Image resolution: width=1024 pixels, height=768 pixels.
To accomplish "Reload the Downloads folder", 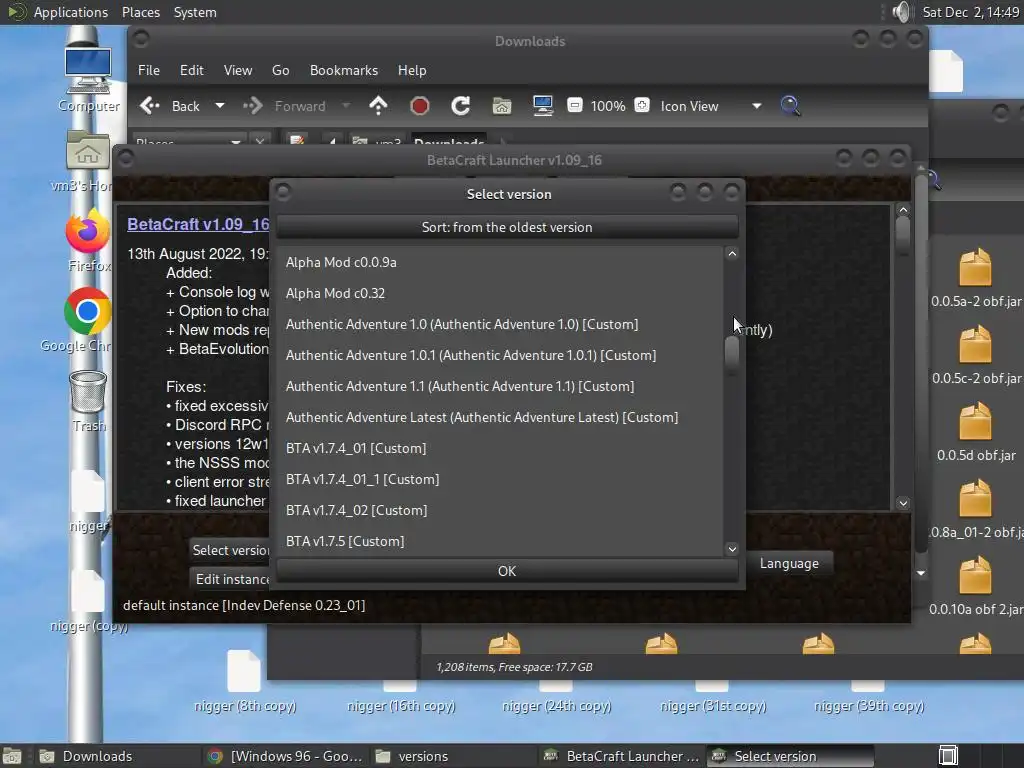I will (x=460, y=106).
